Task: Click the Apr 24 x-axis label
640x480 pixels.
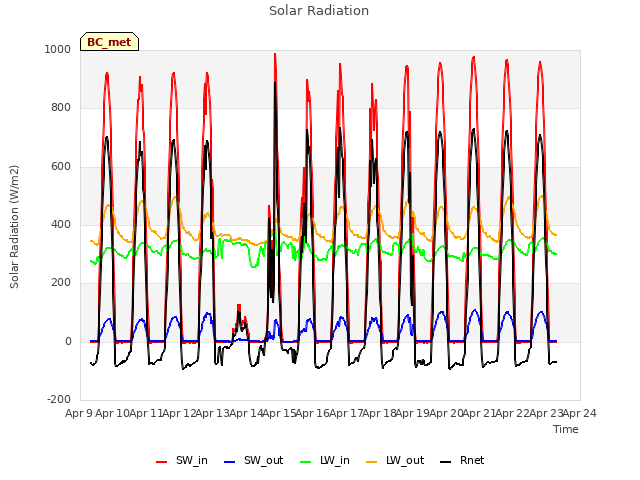Action: (x=580, y=413)
